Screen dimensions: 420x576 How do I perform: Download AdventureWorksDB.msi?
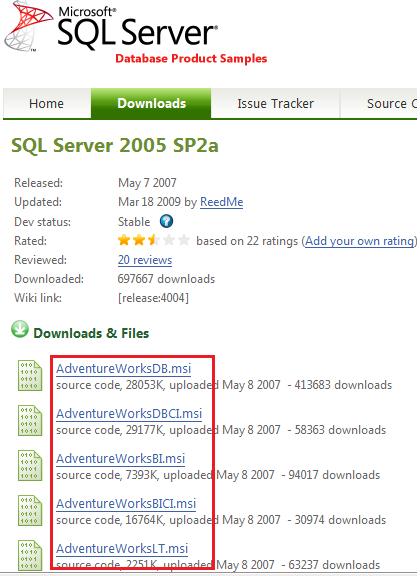tap(123, 368)
